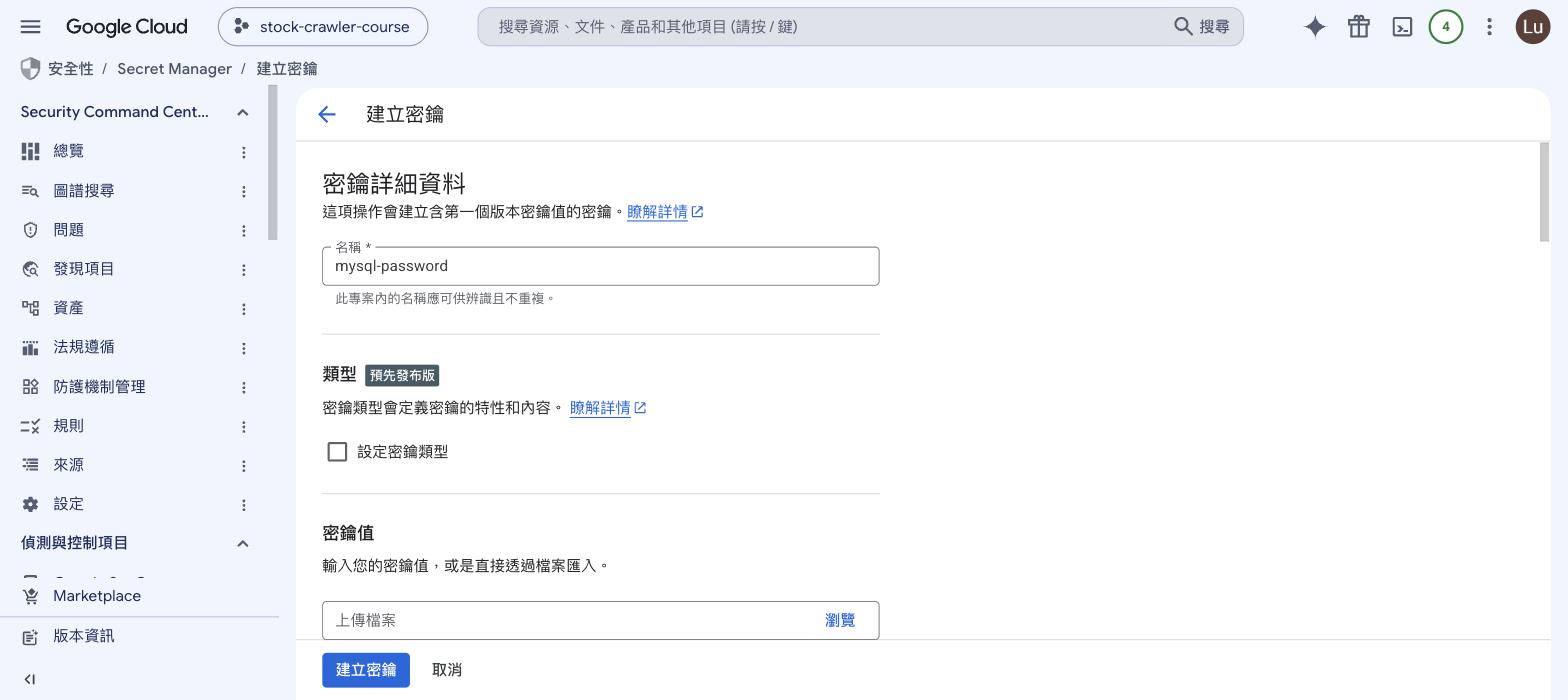
Task: Click the 搜尋 search button
Action: click(1202, 27)
